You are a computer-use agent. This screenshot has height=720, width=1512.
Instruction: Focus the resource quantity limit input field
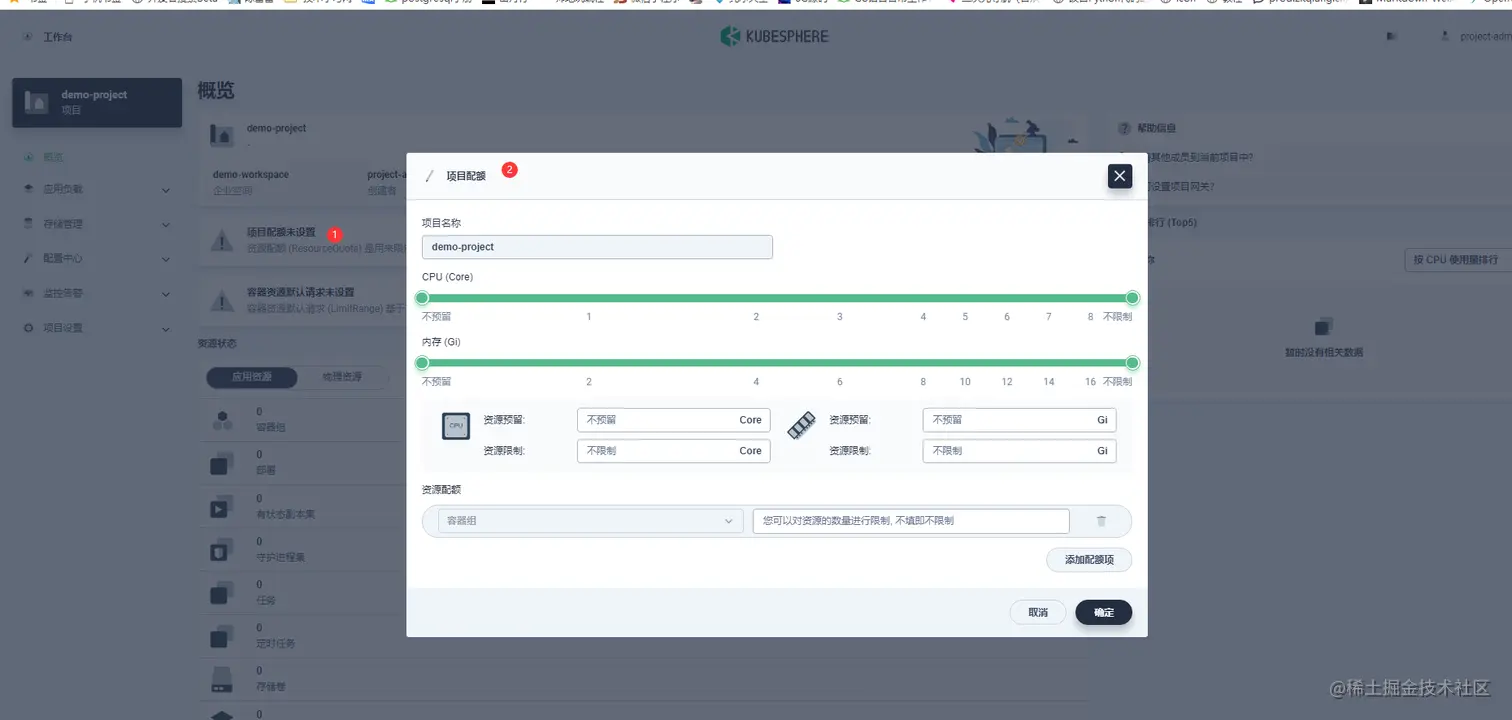911,521
